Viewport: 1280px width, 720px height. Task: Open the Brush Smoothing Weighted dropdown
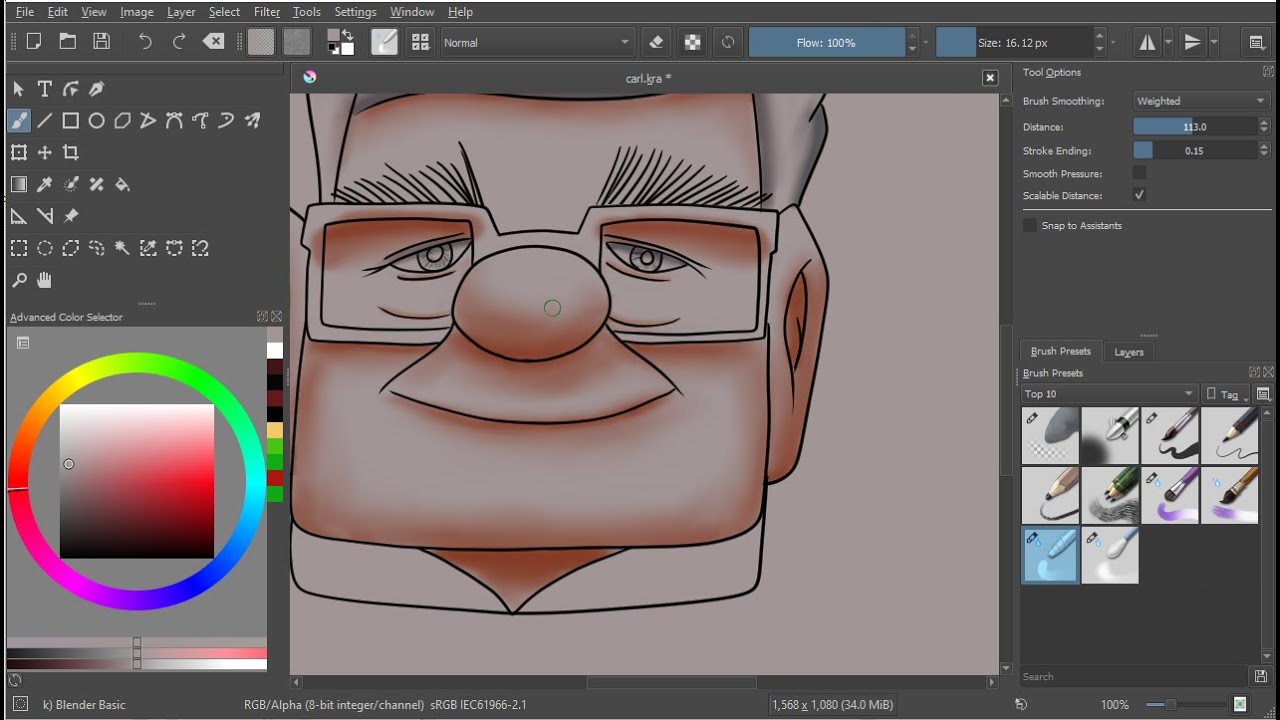point(1201,101)
